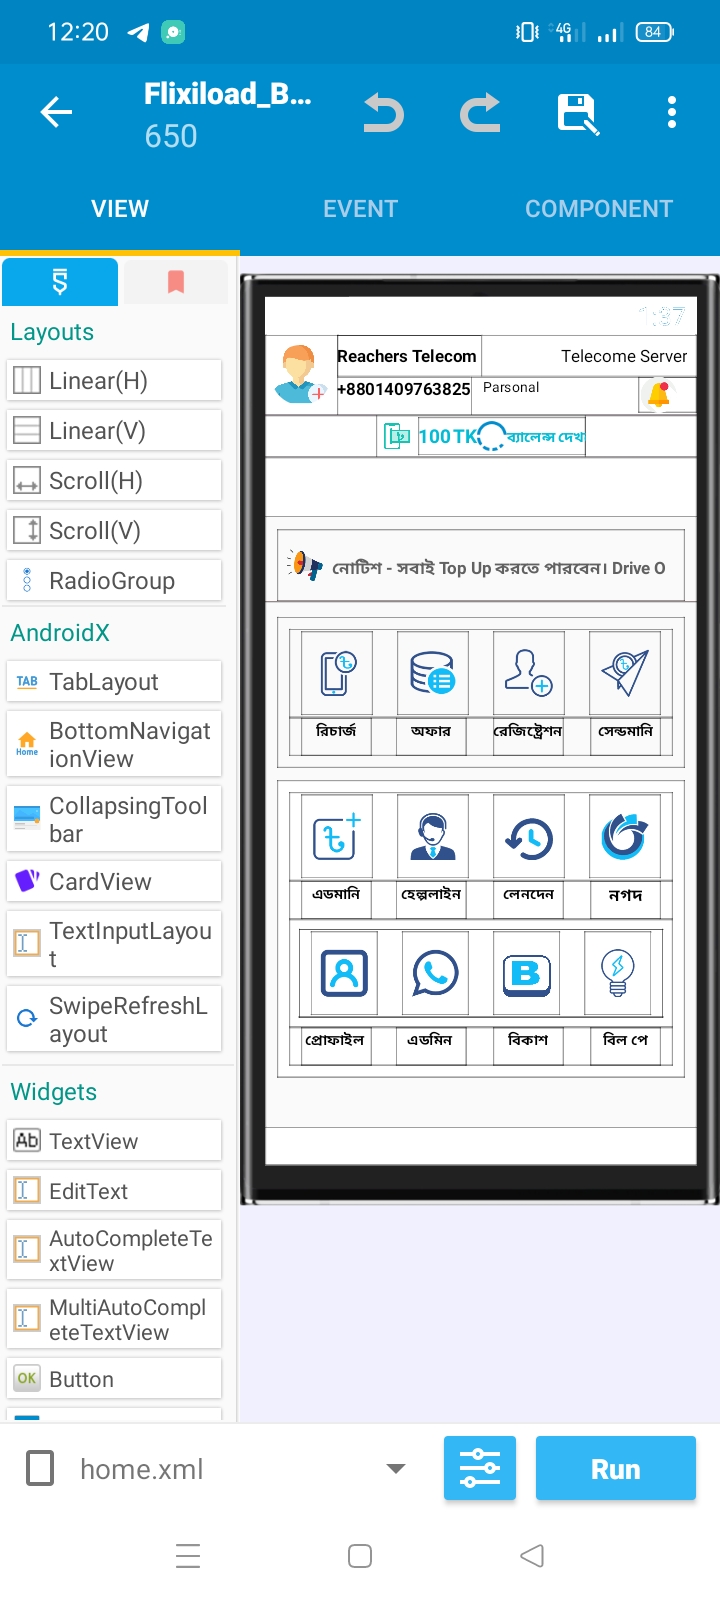Screen dimensions: 720x1600
Task: Open the three-dot overflow menu
Action: pos(672,113)
